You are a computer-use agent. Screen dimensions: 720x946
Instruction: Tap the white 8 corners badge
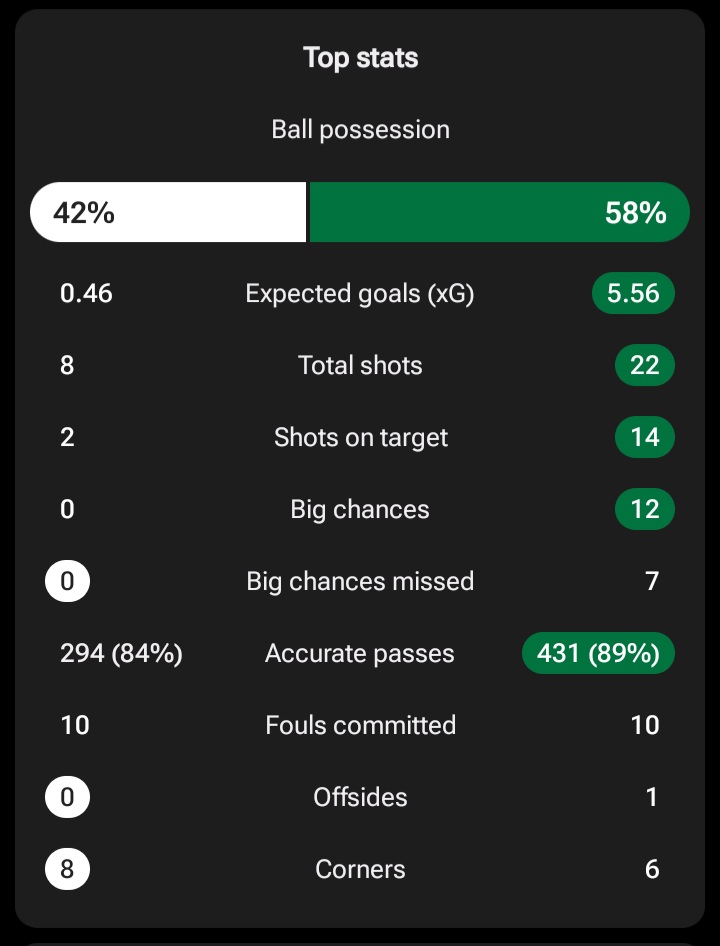pos(67,870)
